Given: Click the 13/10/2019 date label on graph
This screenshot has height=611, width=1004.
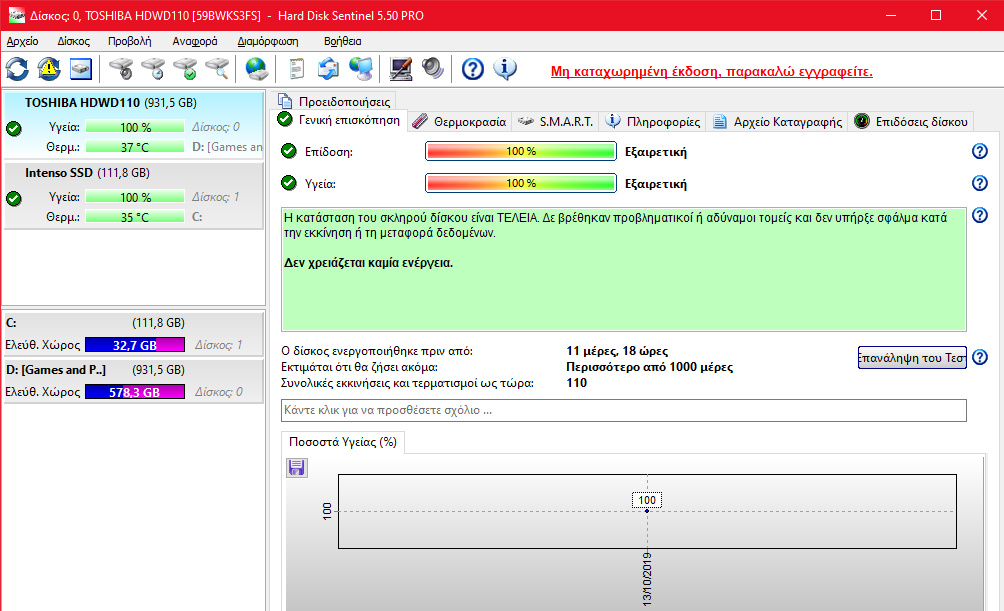Looking at the screenshot, I should tap(647, 579).
